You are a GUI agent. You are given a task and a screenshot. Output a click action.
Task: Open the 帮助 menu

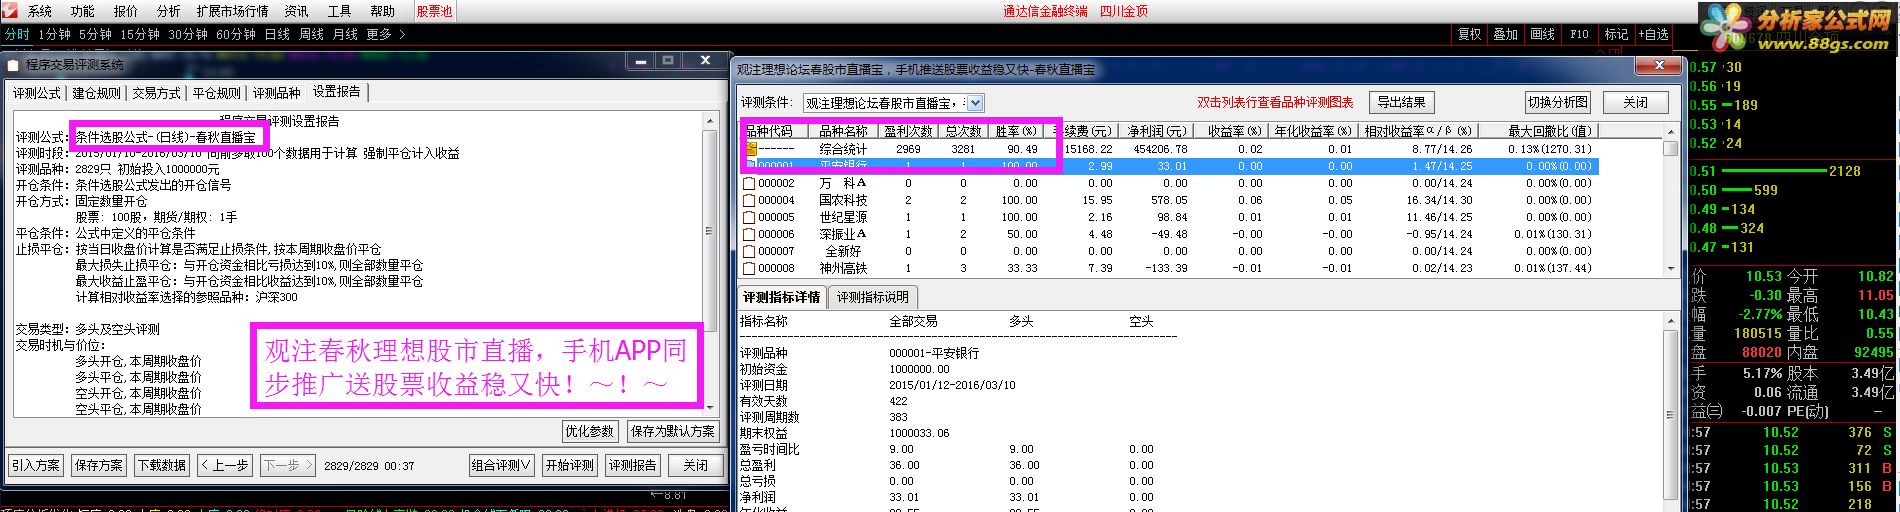(x=383, y=11)
